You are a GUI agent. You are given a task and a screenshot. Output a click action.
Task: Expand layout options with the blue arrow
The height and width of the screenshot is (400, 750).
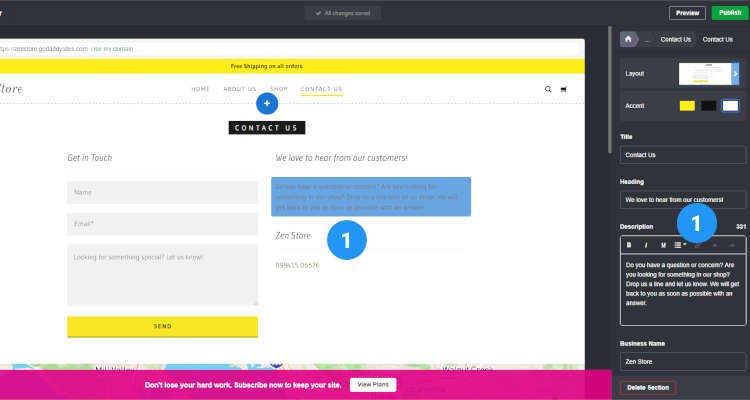(735, 74)
